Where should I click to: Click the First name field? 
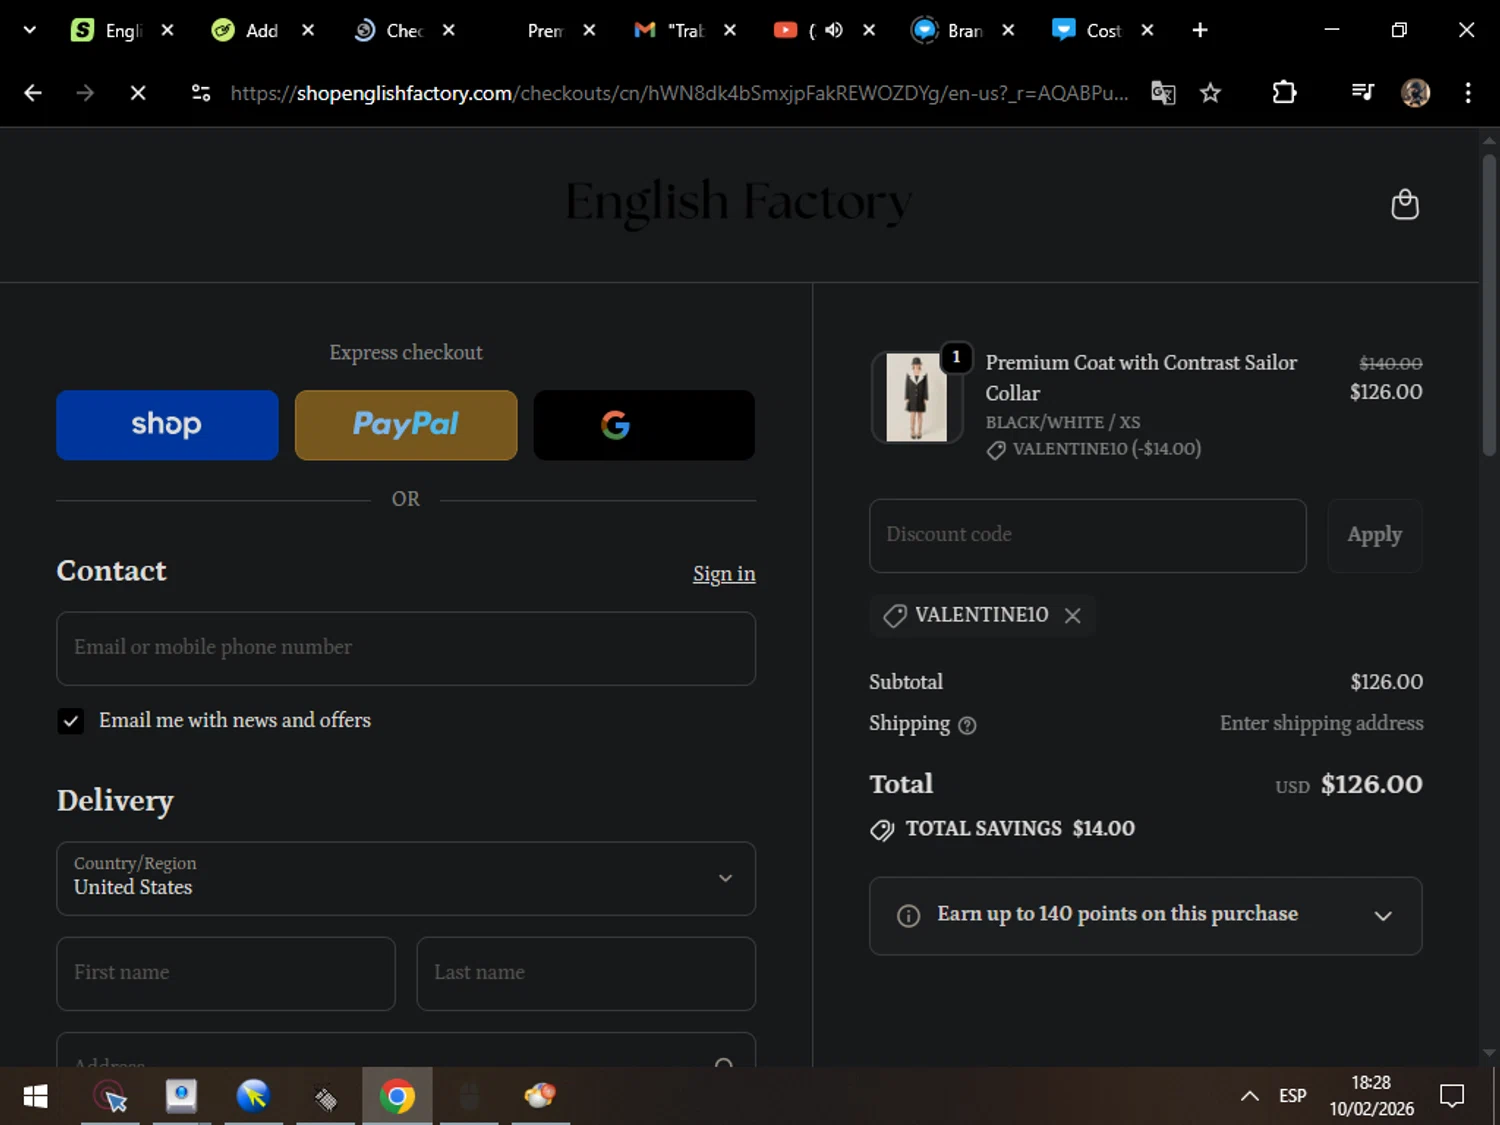[x=226, y=973]
